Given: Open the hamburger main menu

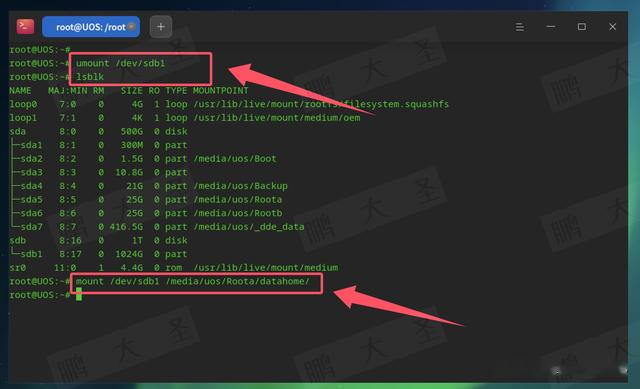Looking at the screenshot, I should [520, 27].
